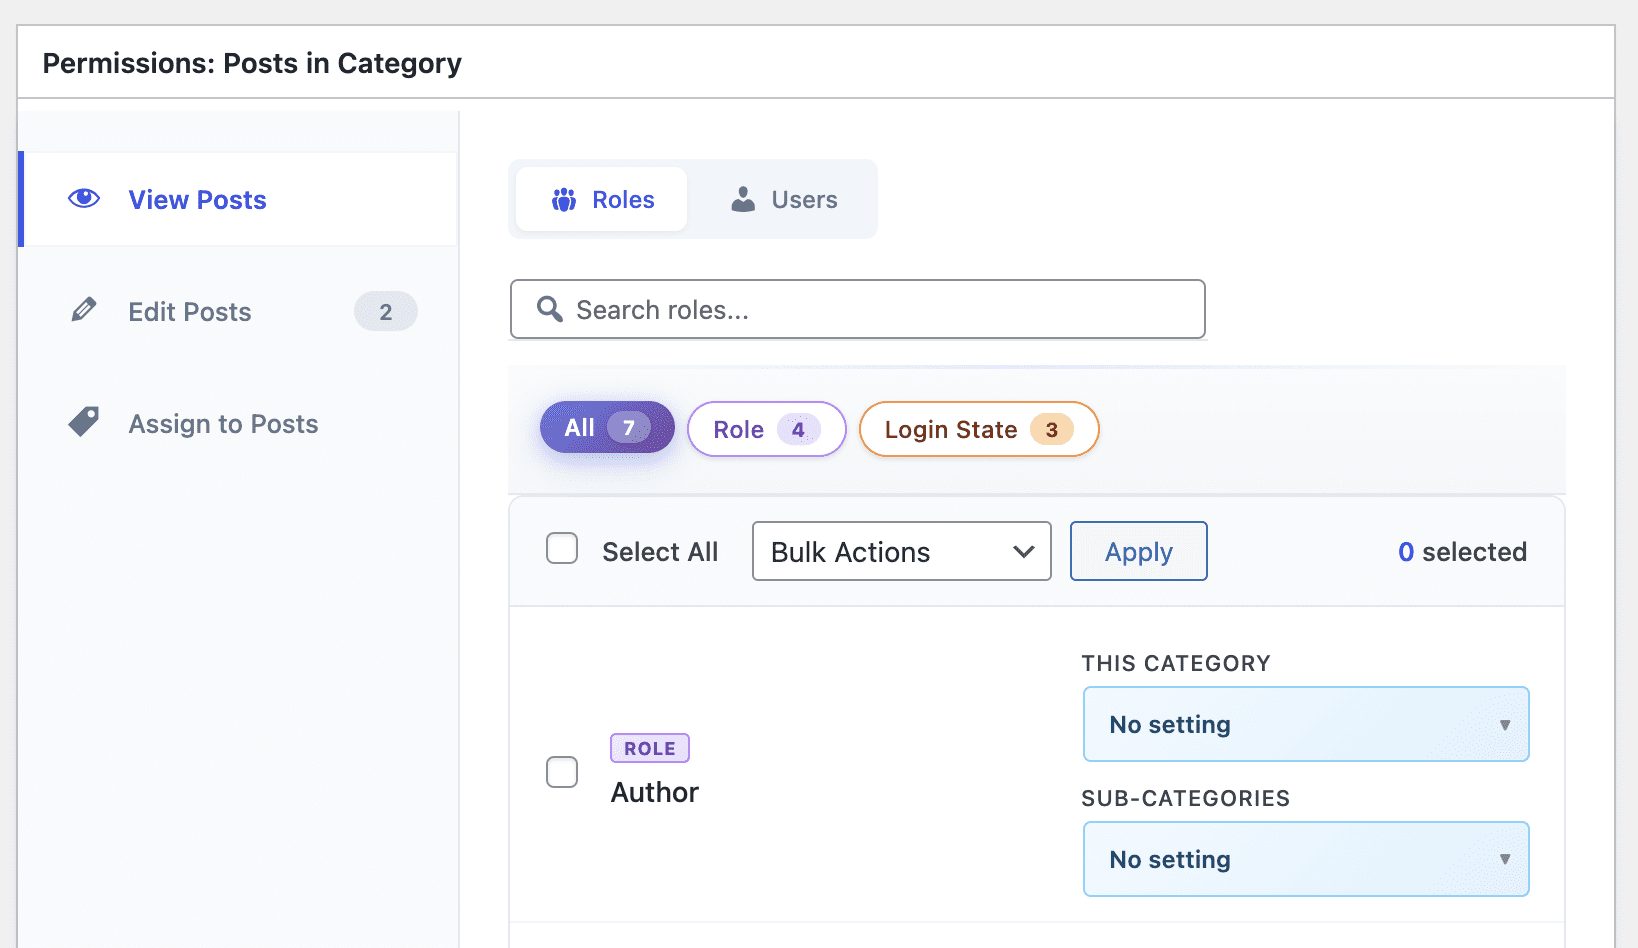This screenshot has height=948, width=1638.
Task: Open the Assign to Posts section
Action: coord(223,424)
